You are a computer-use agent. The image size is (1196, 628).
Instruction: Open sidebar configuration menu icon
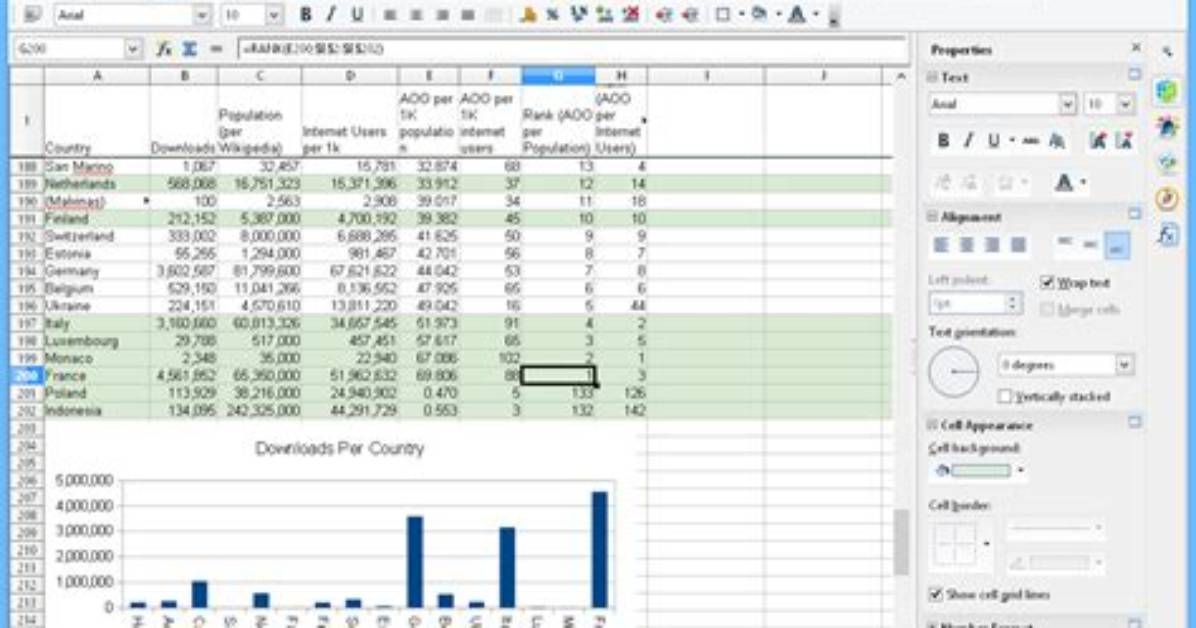[1167, 52]
